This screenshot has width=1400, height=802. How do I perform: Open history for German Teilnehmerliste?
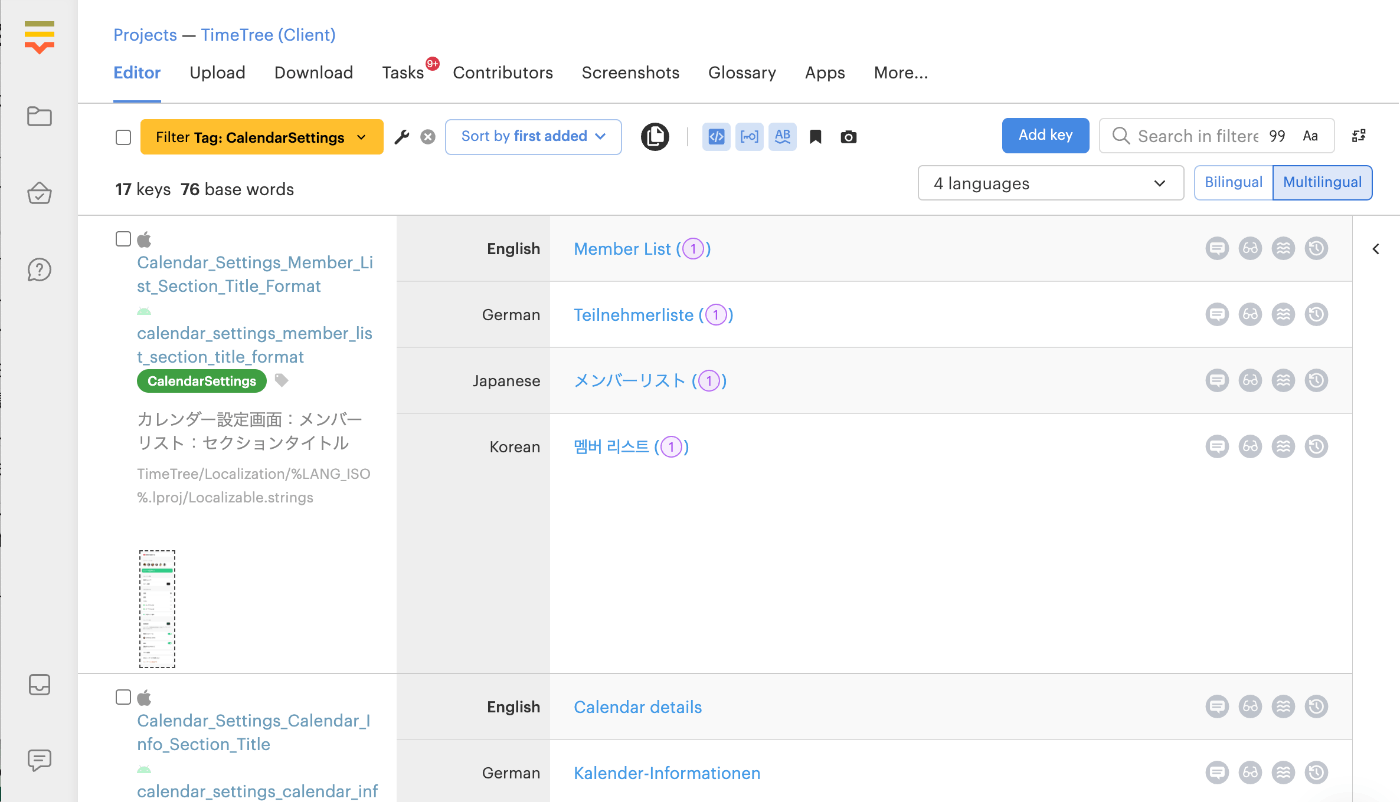(x=1317, y=315)
